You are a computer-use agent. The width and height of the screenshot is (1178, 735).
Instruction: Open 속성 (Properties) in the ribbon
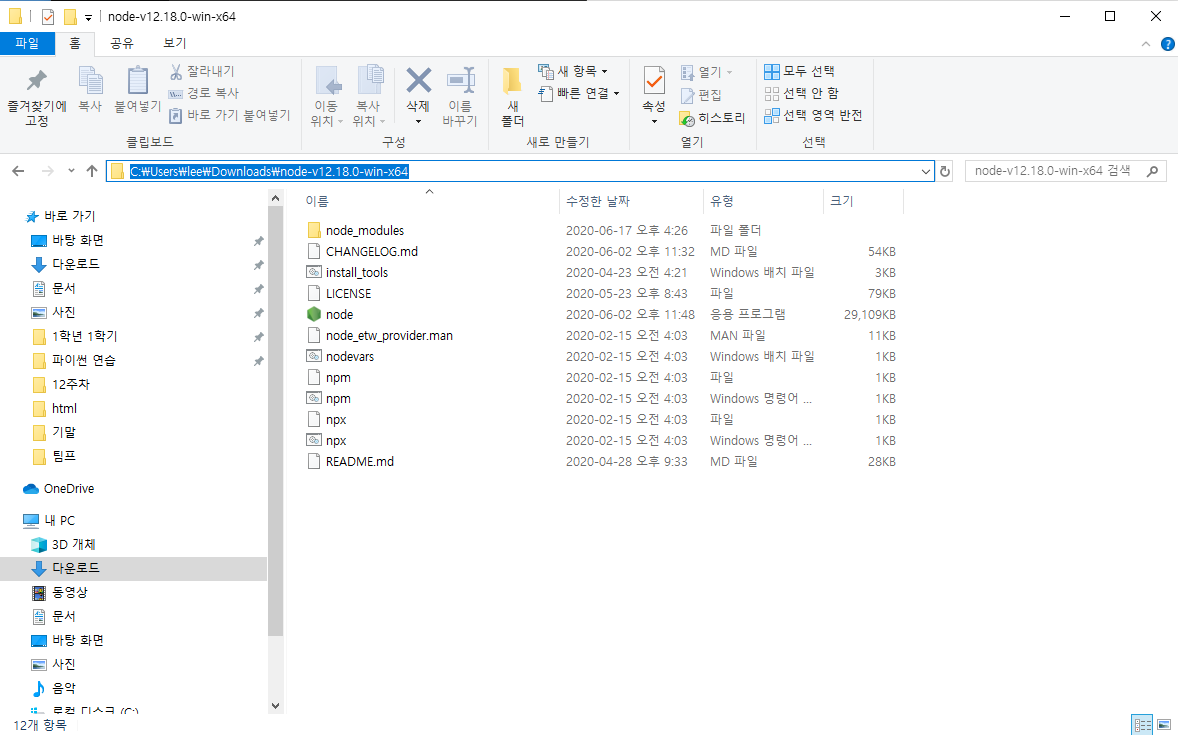[654, 96]
